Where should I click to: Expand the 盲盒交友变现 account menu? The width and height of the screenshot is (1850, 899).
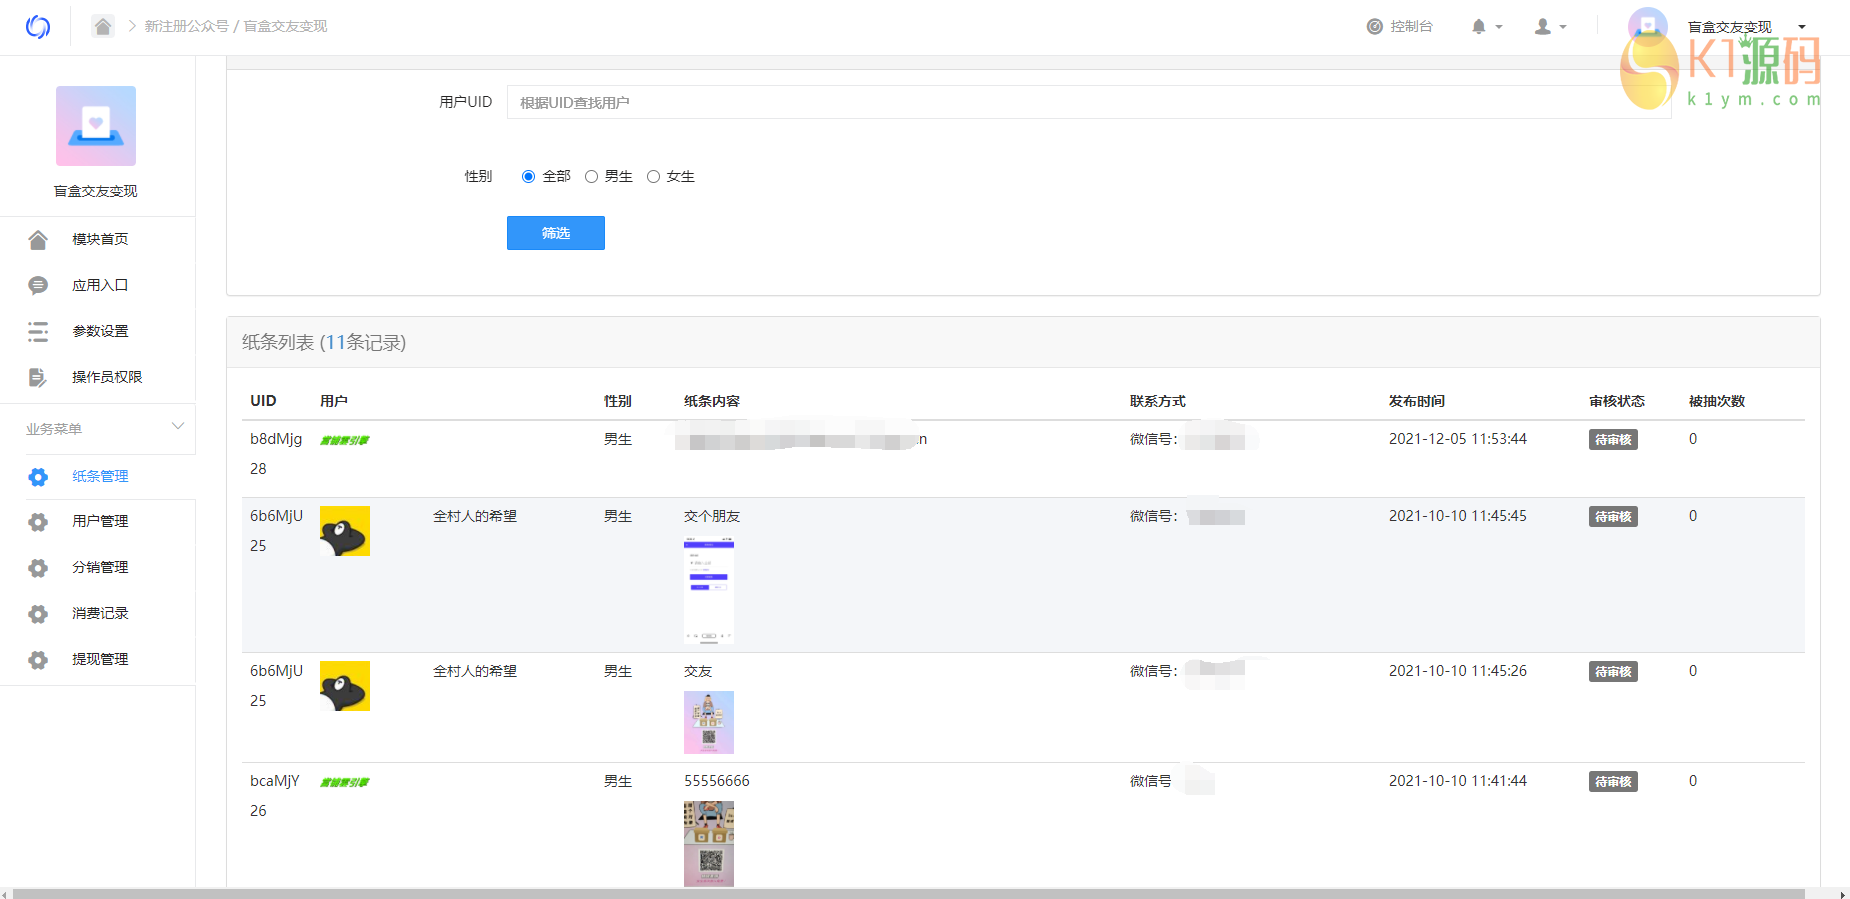point(1745,27)
